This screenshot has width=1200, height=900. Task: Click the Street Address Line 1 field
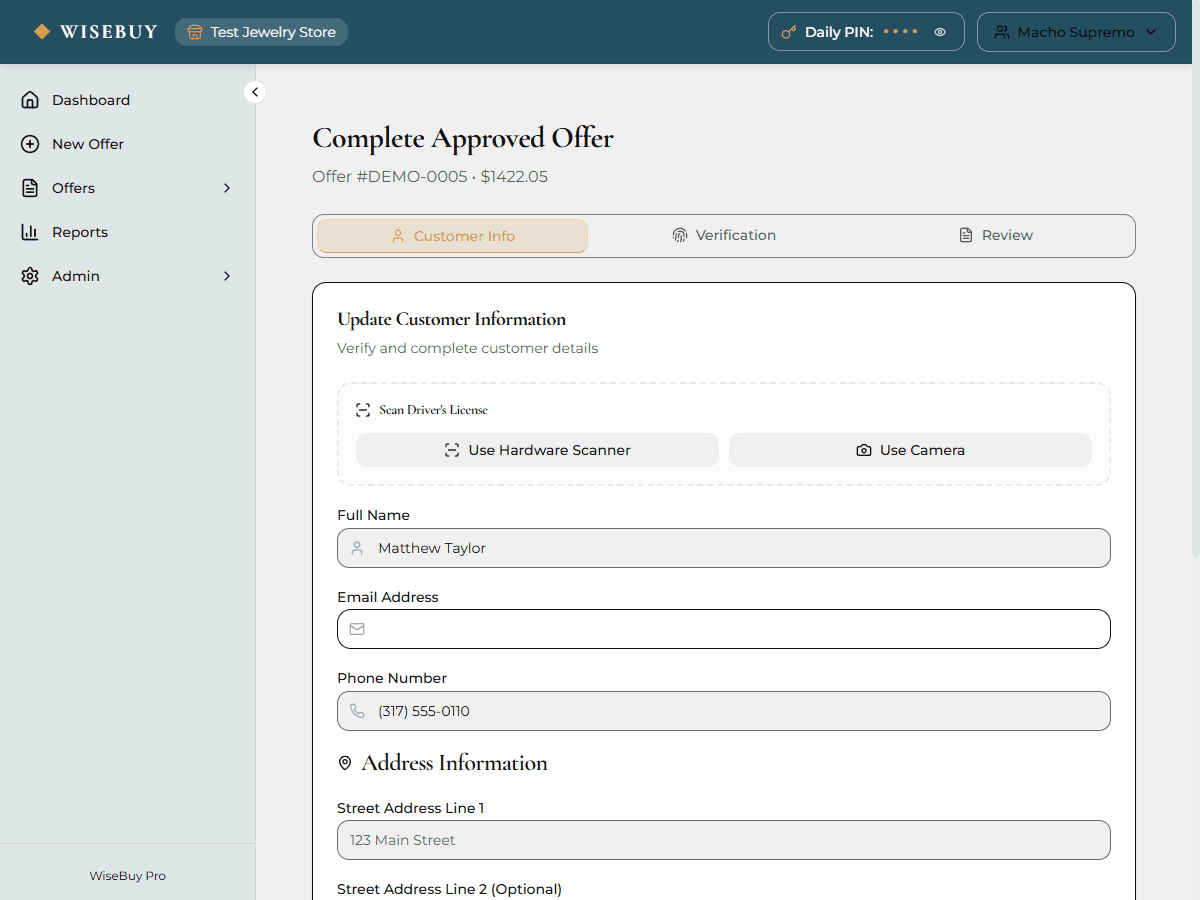[x=724, y=840]
